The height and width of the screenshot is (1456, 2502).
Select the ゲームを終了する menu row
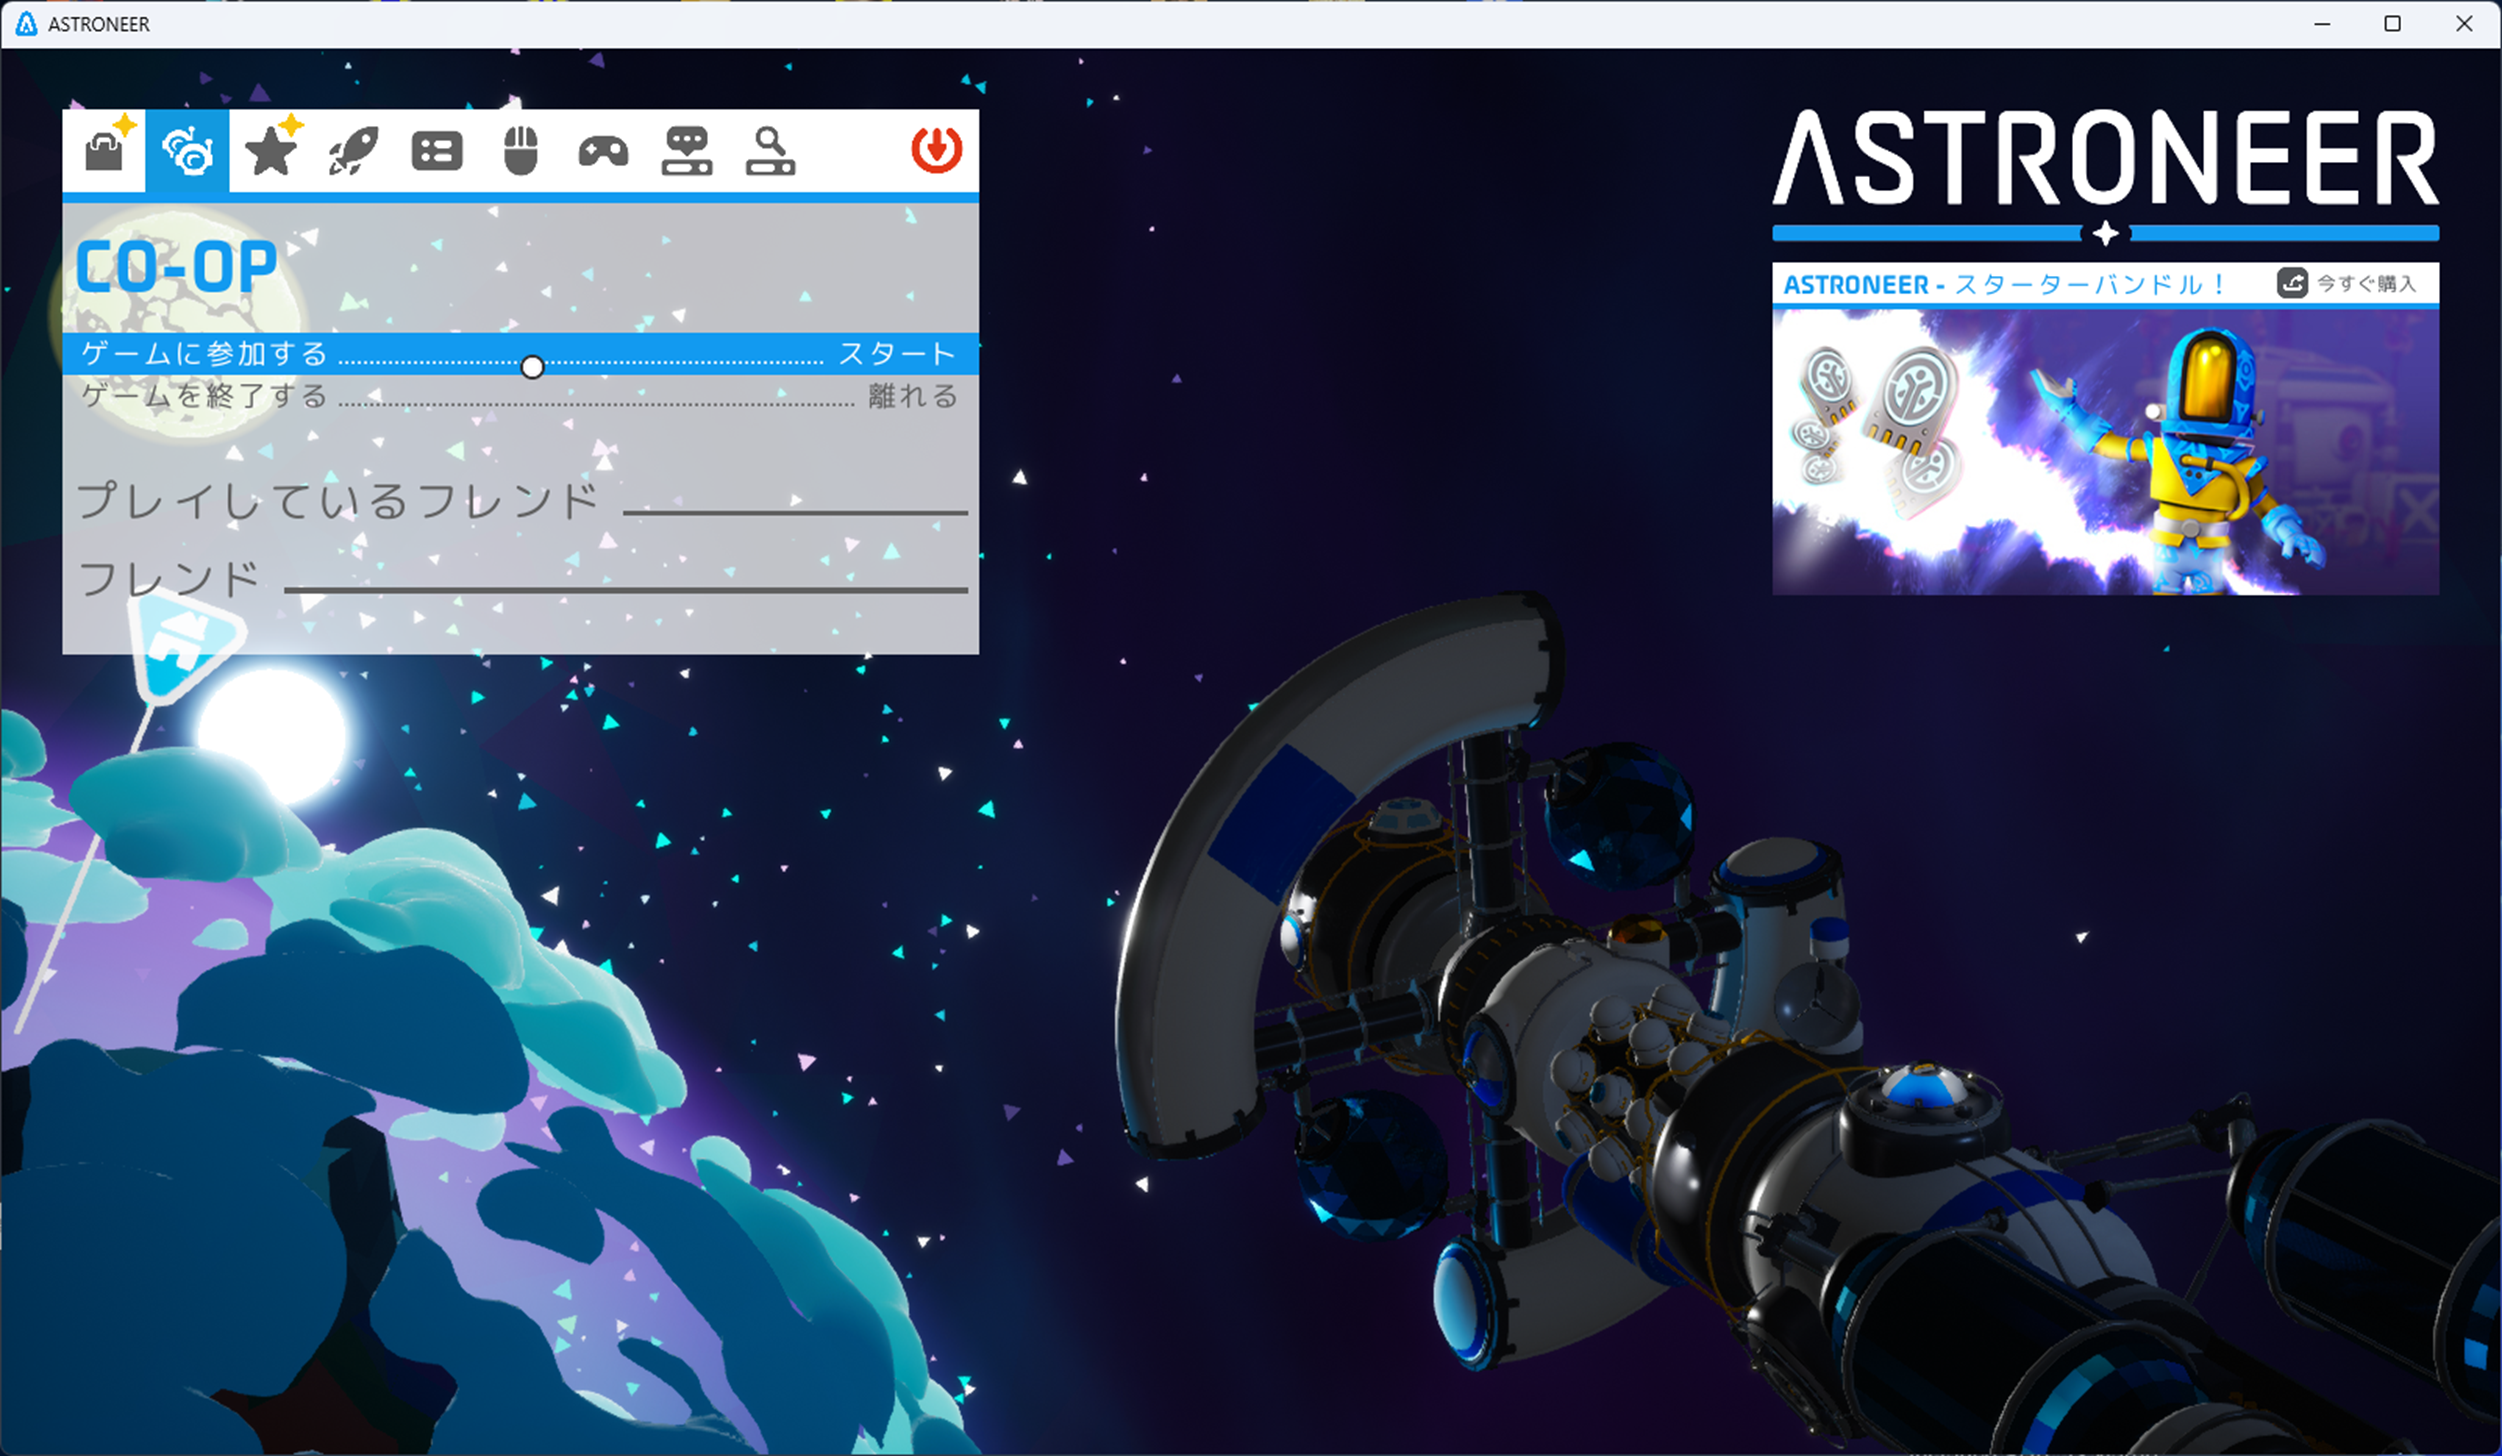pyautogui.click(x=205, y=396)
